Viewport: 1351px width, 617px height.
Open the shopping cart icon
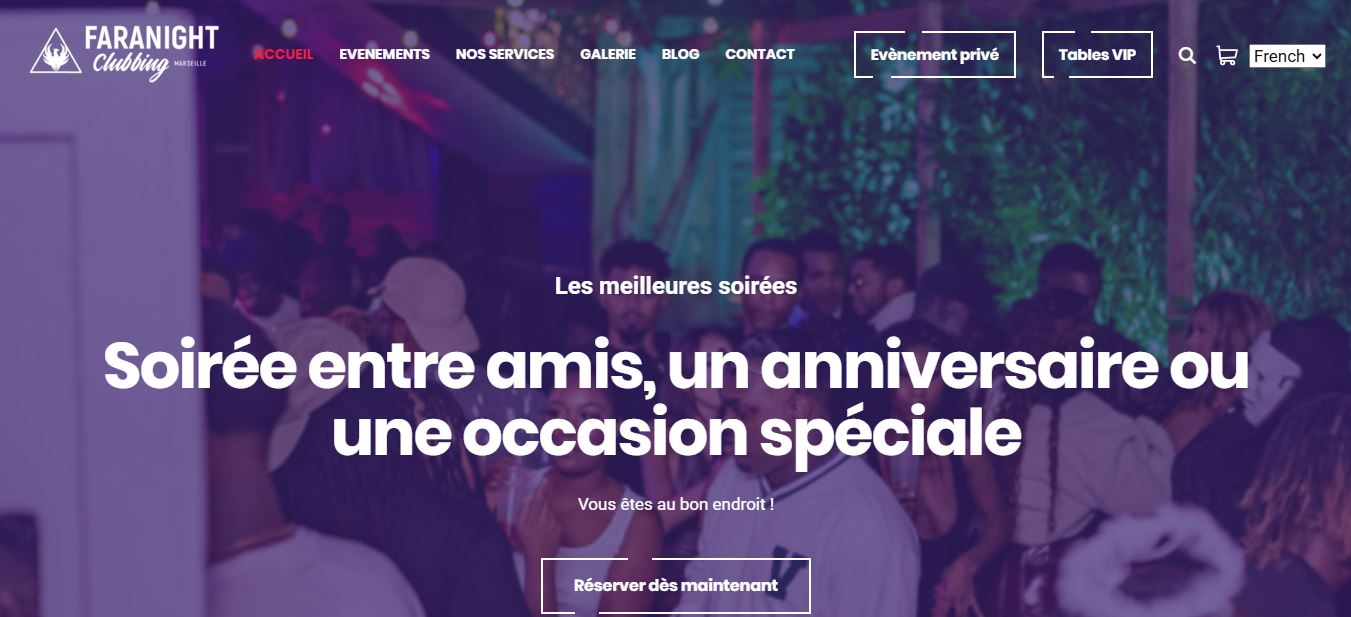click(1226, 56)
